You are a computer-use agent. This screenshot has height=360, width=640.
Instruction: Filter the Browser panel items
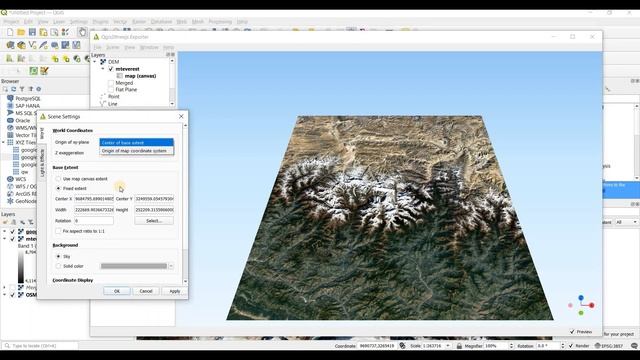coord(22,89)
